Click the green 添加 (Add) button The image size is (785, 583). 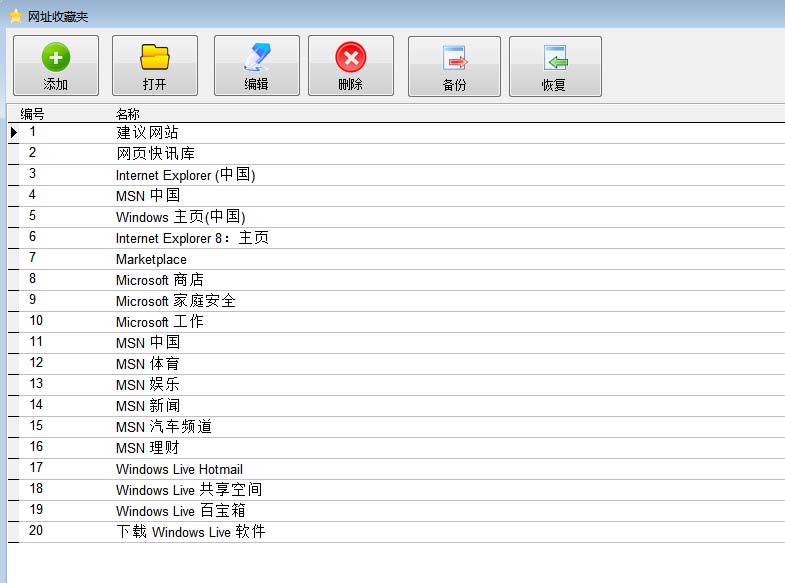click(56, 66)
